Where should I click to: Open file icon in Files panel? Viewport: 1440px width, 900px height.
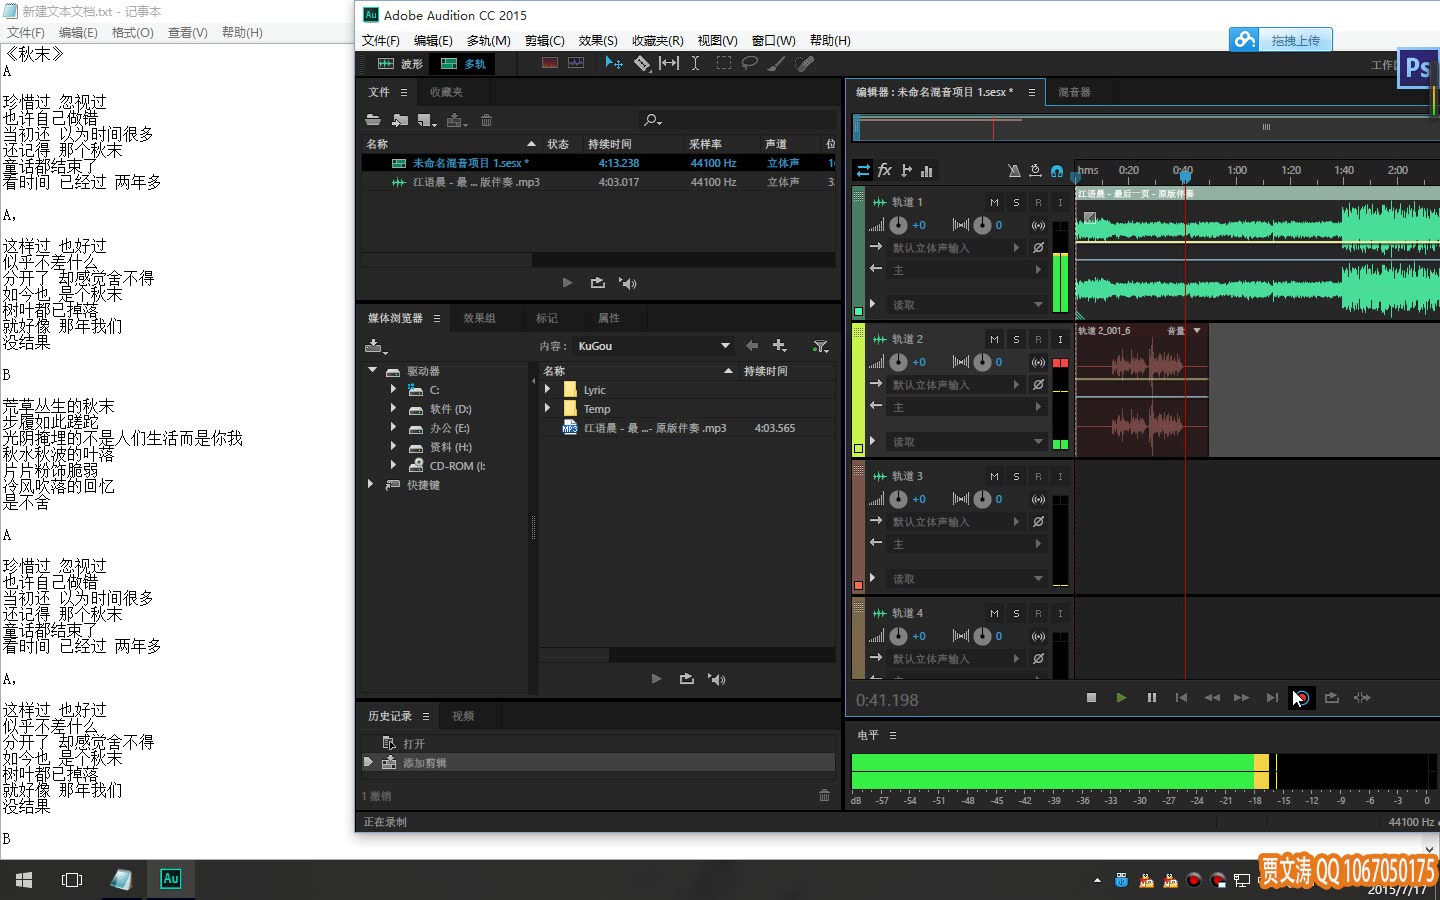click(373, 120)
